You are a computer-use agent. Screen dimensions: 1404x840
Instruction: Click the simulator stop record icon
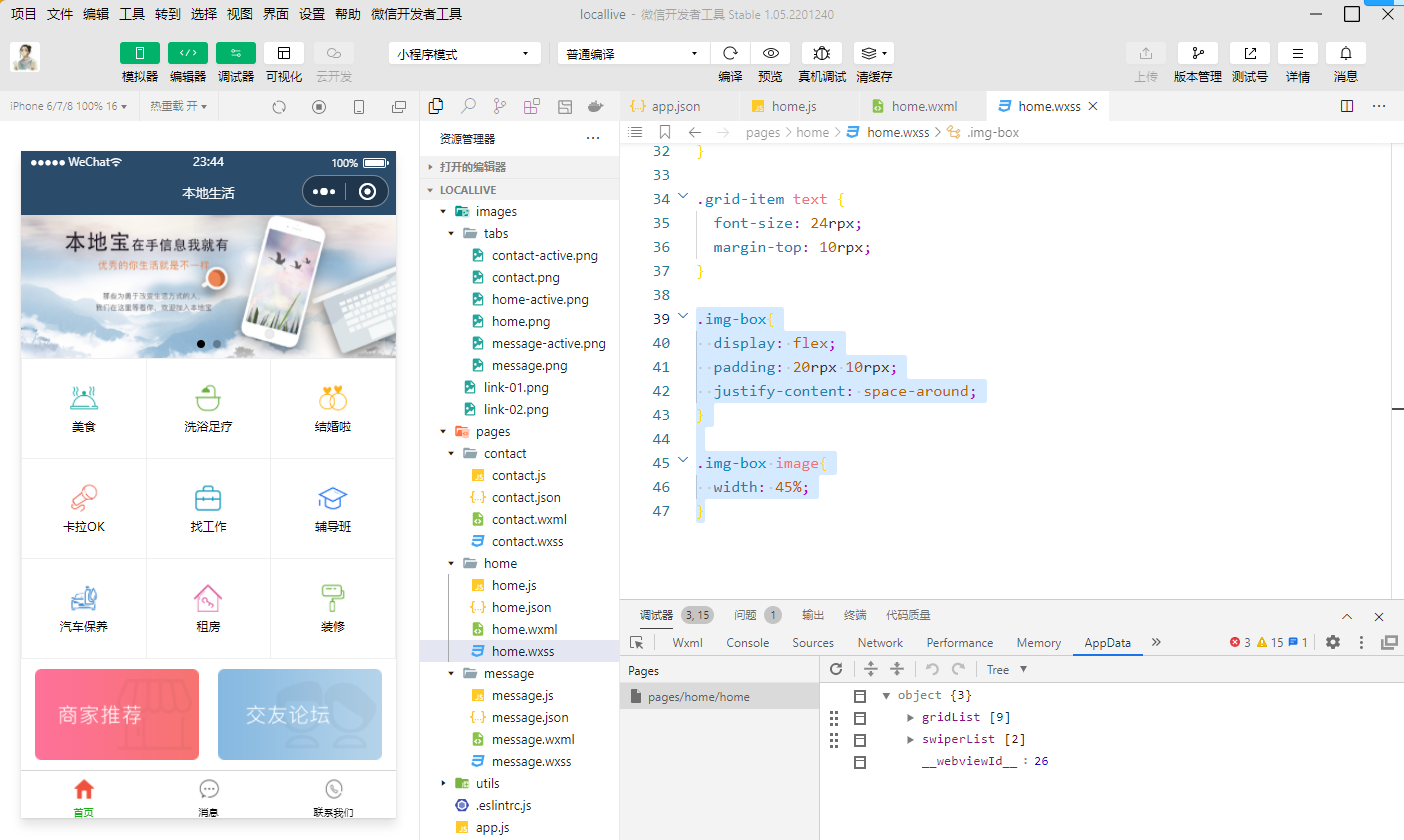(x=319, y=106)
